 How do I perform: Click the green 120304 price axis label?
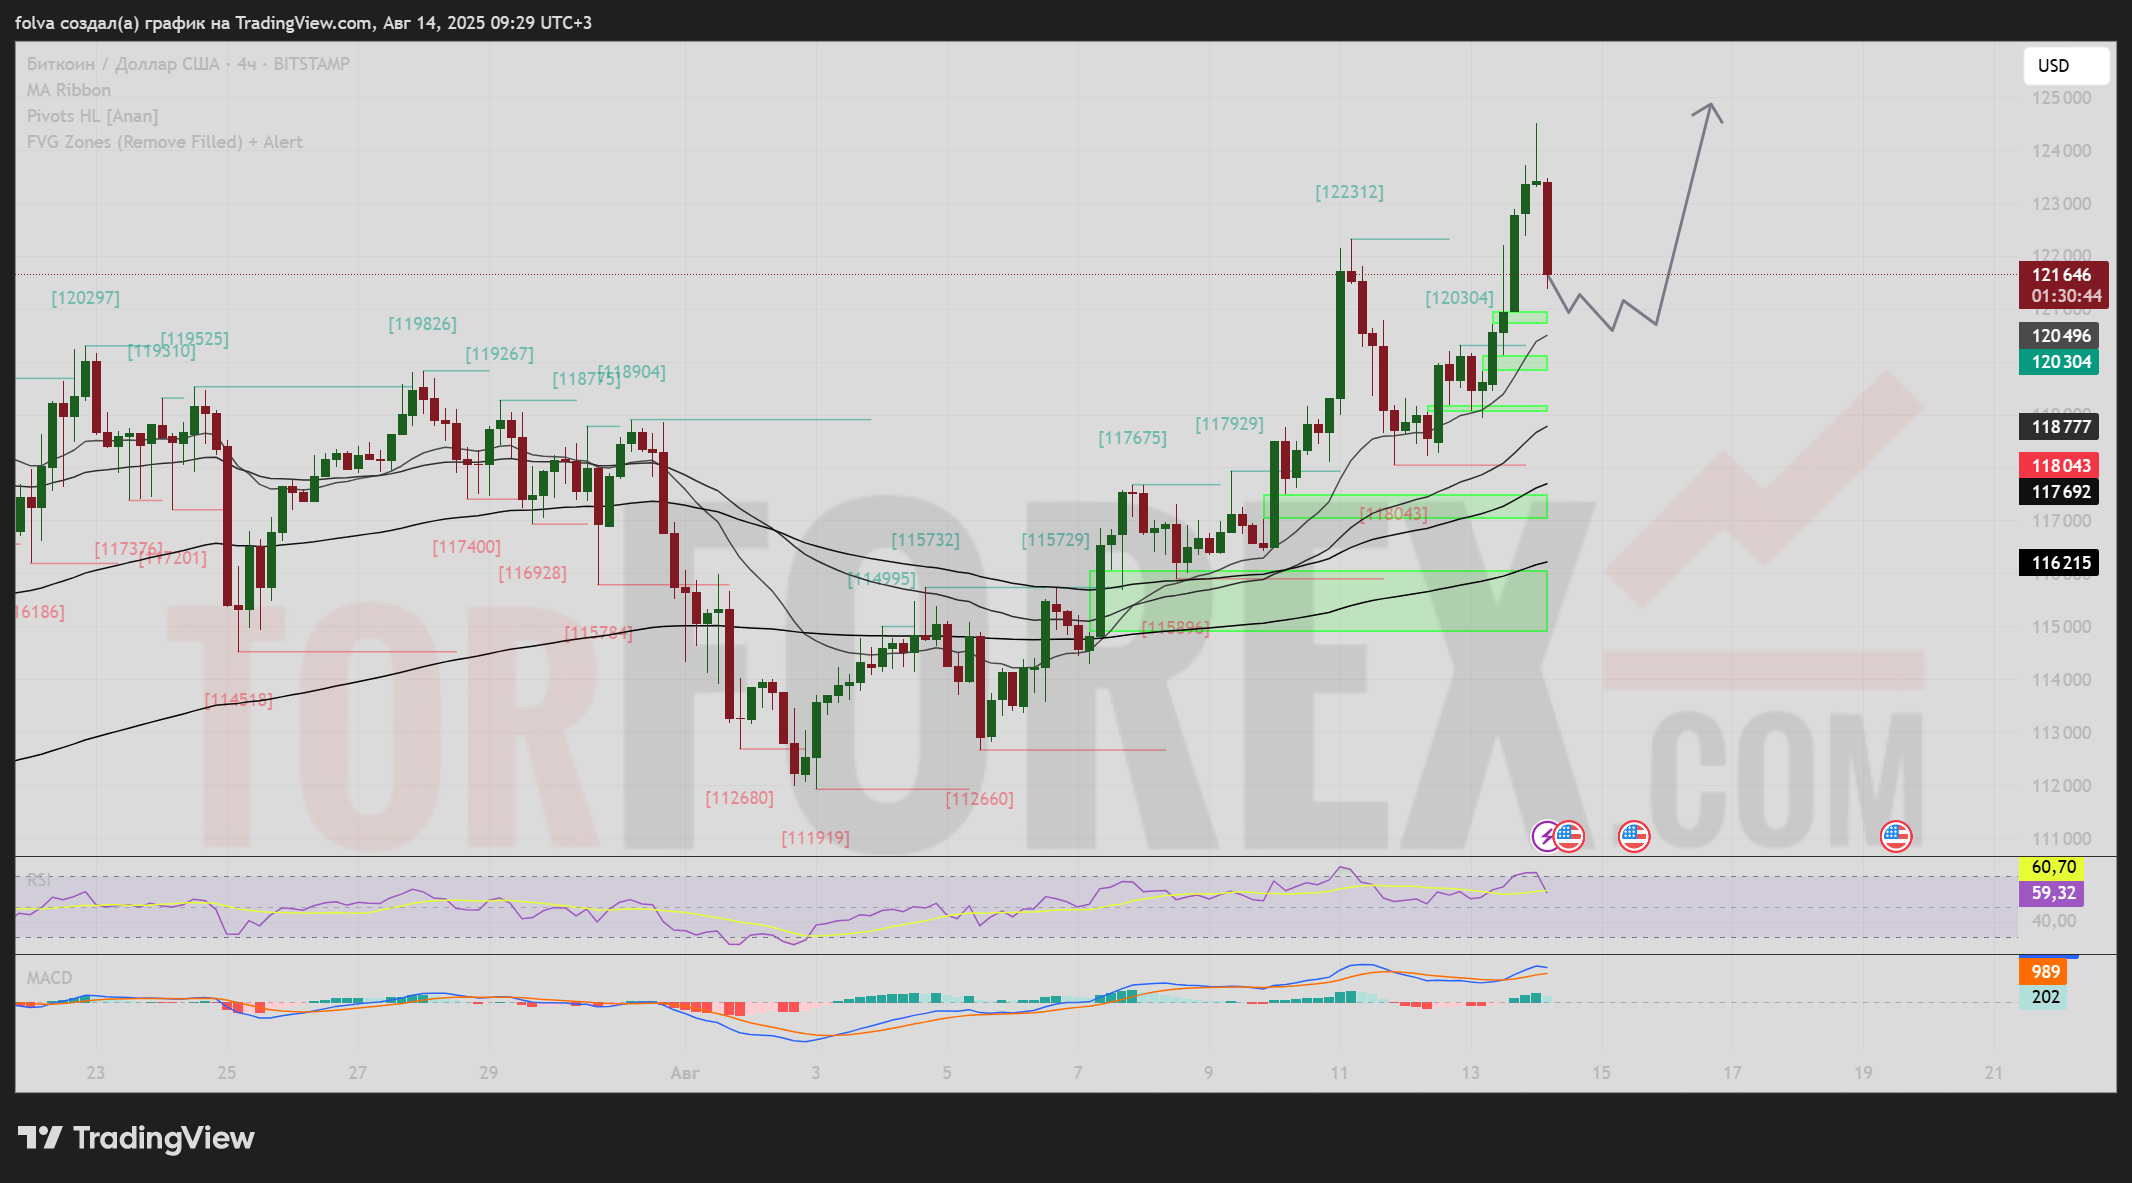pos(2059,362)
